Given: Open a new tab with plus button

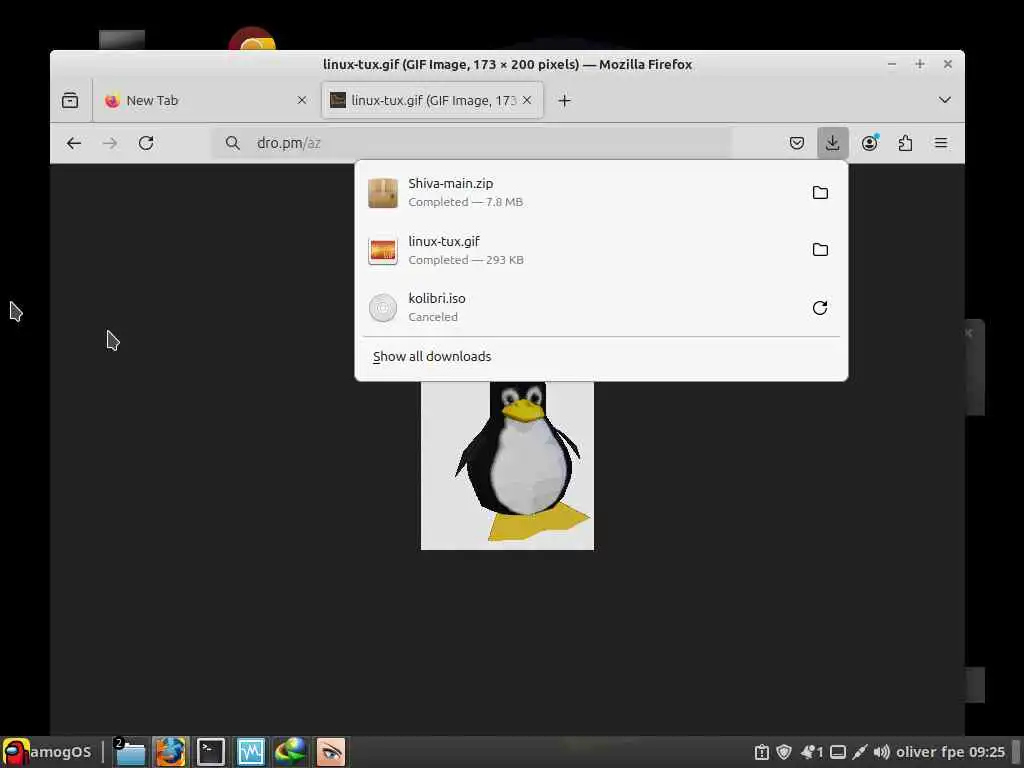Looking at the screenshot, I should coord(564,100).
